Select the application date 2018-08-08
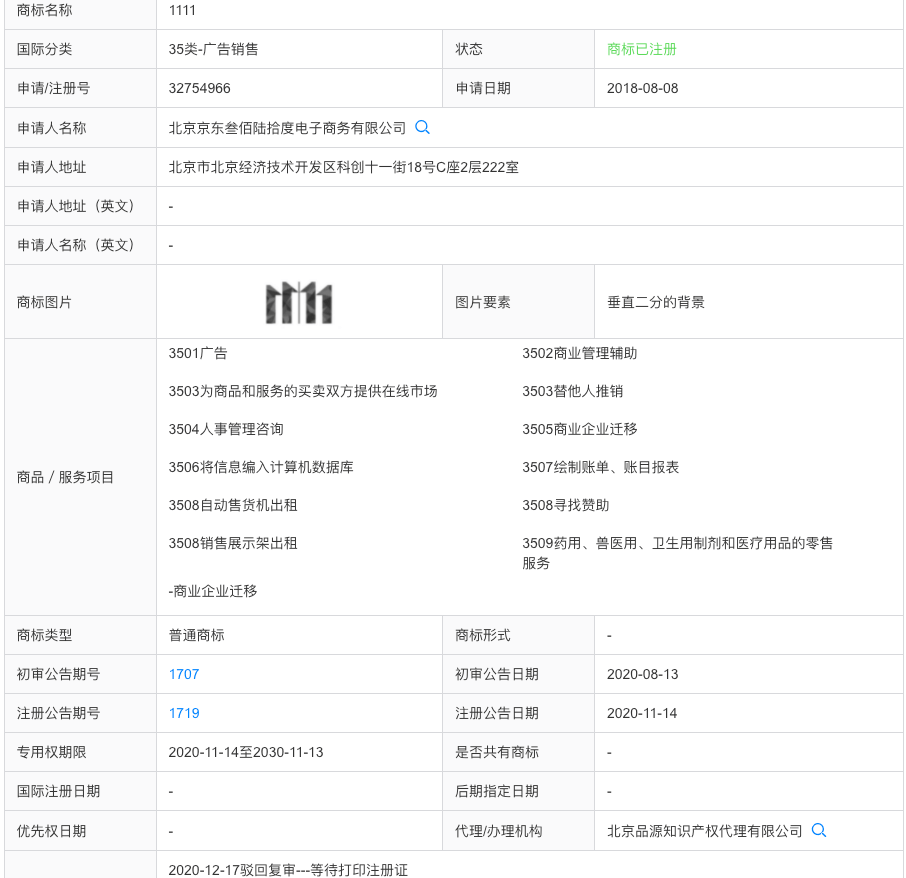The height and width of the screenshot is (878, 906). [640, 88]
